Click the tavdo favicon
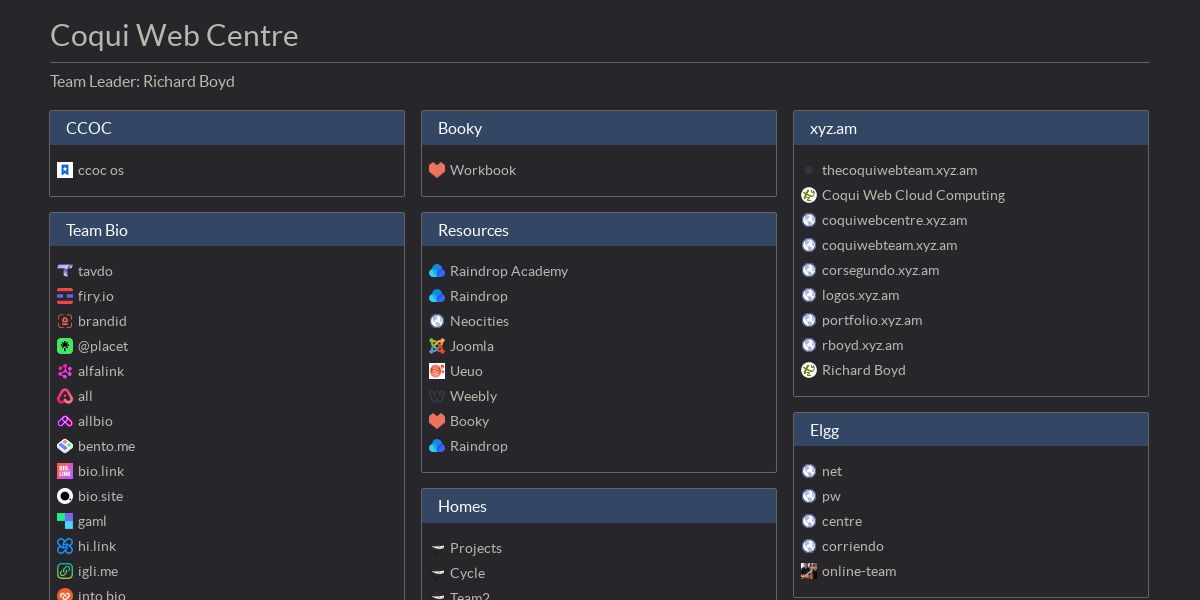 65,271
